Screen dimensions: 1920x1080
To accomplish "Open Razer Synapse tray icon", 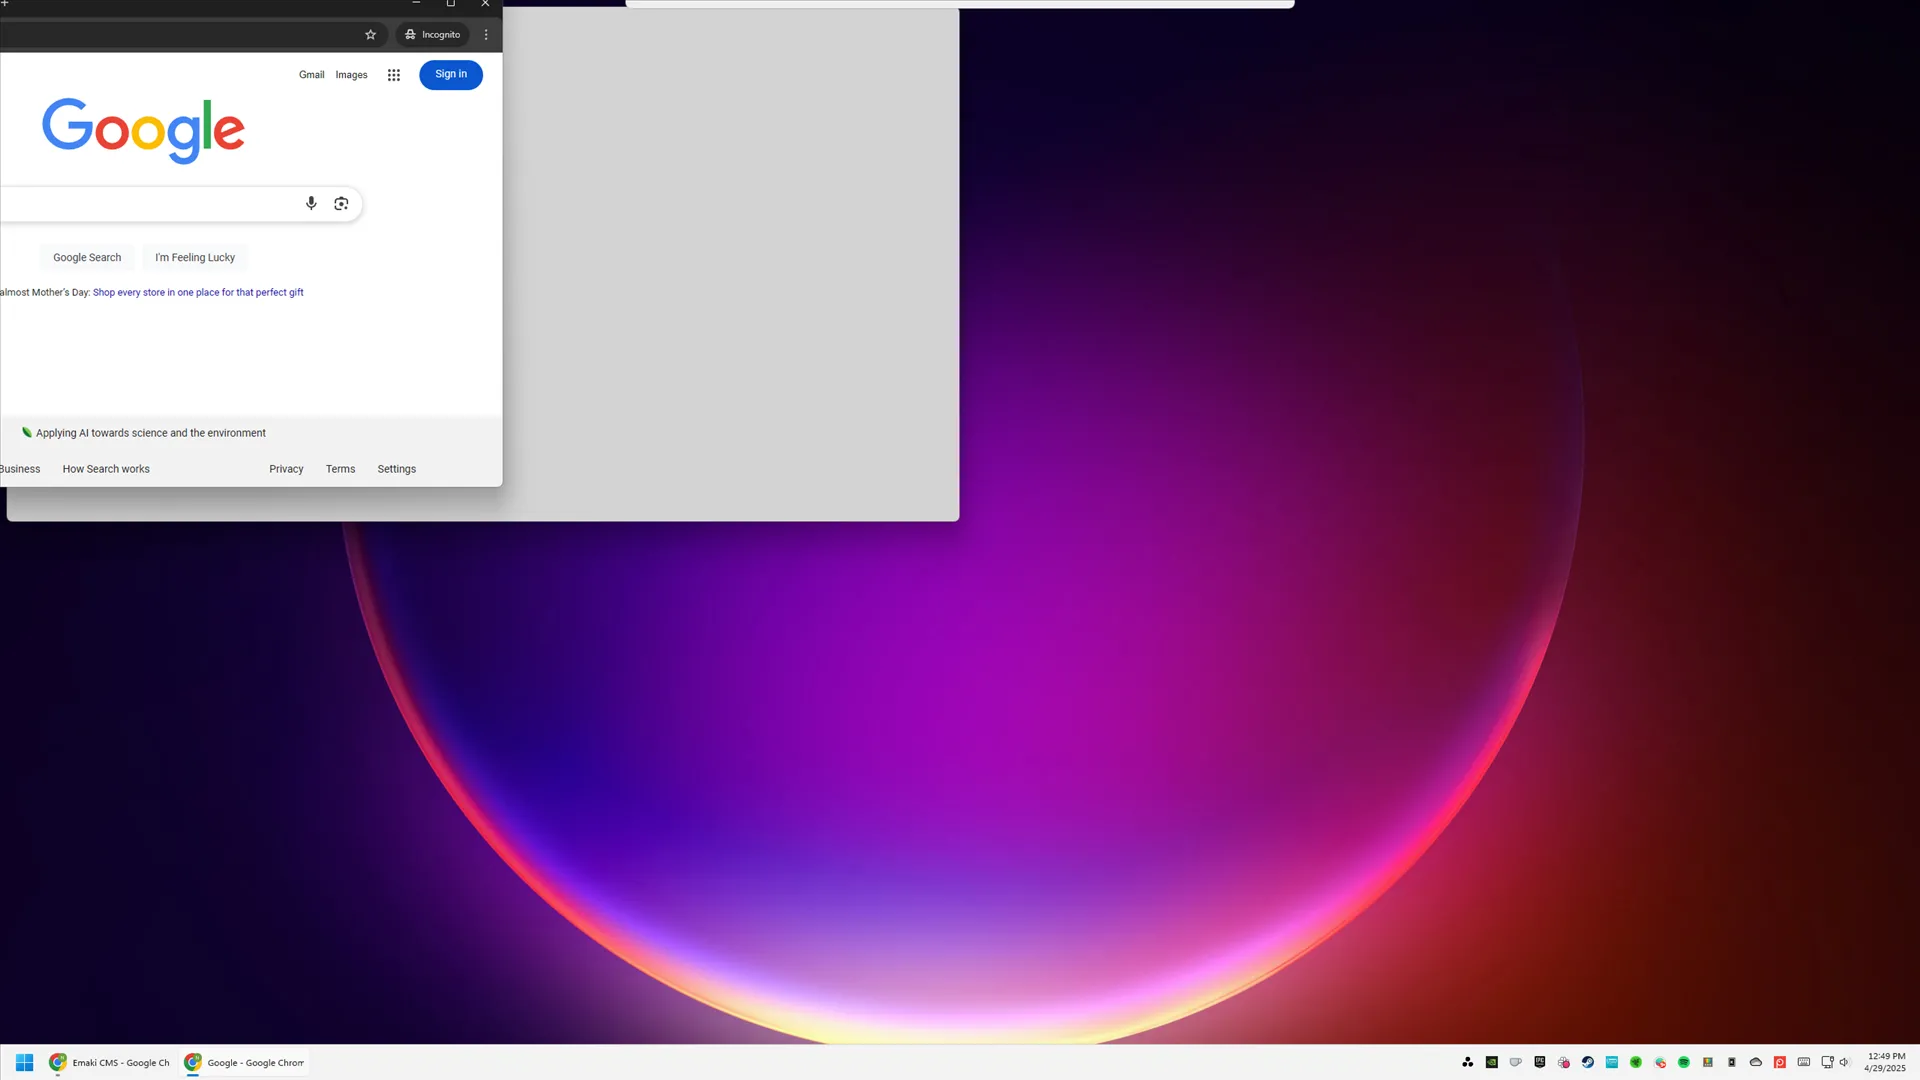I will pyautogui.click(x=1636, y=1062).
